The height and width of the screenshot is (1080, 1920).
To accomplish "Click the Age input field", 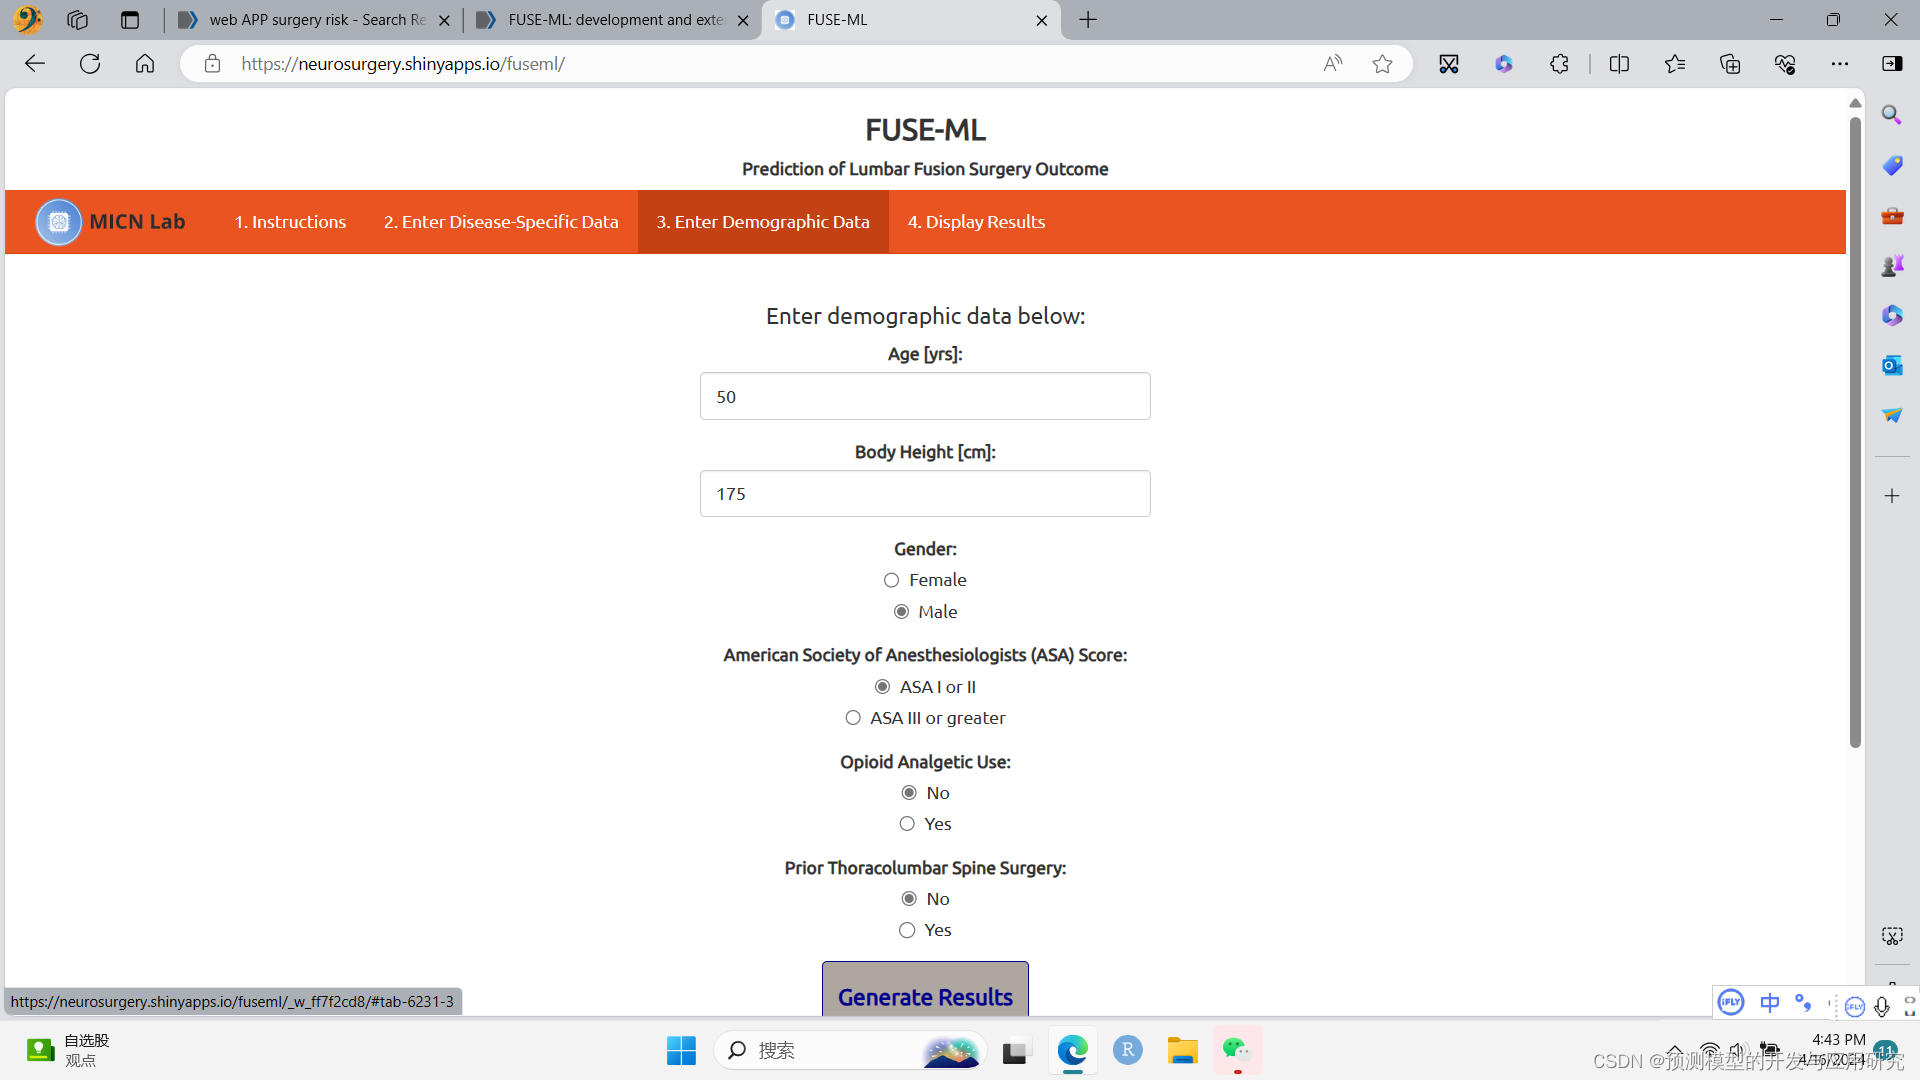I will 925,397.
